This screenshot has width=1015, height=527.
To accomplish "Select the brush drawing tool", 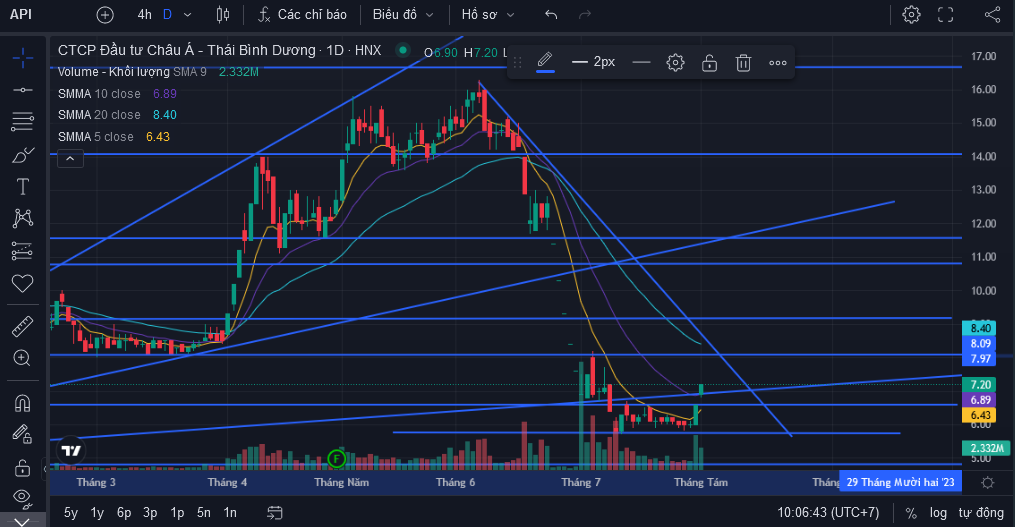I will click(x=23, y=155).
